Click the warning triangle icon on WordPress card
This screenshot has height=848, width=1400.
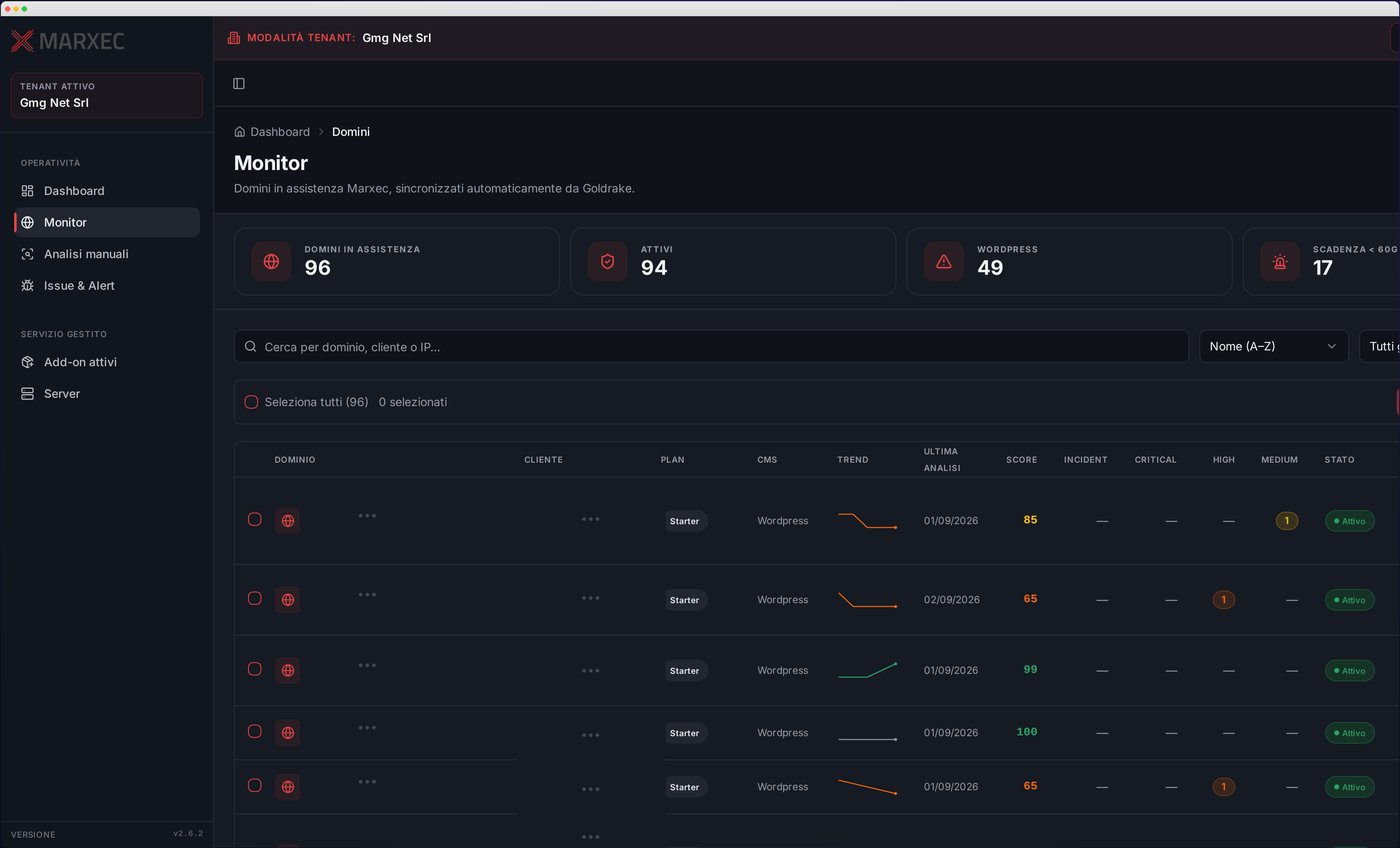(x=943, y=262)
